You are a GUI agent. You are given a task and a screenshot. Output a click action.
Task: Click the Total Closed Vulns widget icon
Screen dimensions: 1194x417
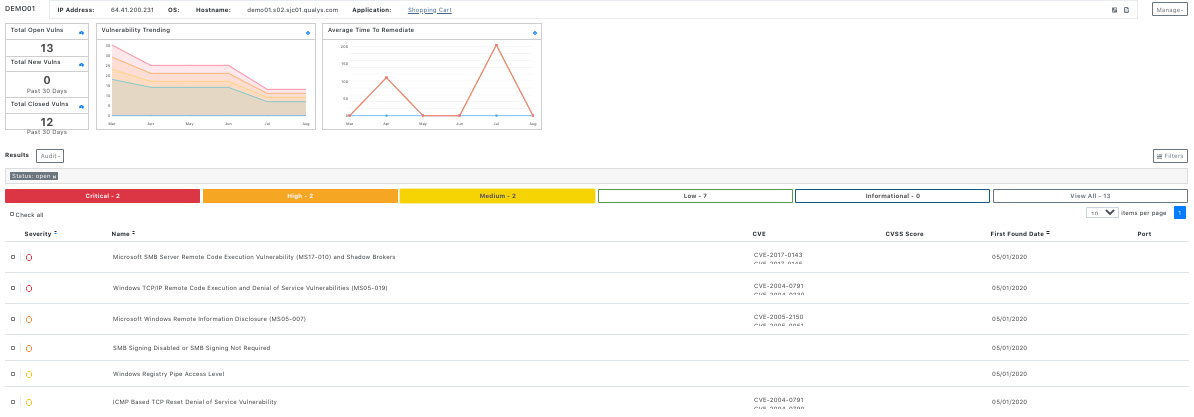tap(81, 106)
